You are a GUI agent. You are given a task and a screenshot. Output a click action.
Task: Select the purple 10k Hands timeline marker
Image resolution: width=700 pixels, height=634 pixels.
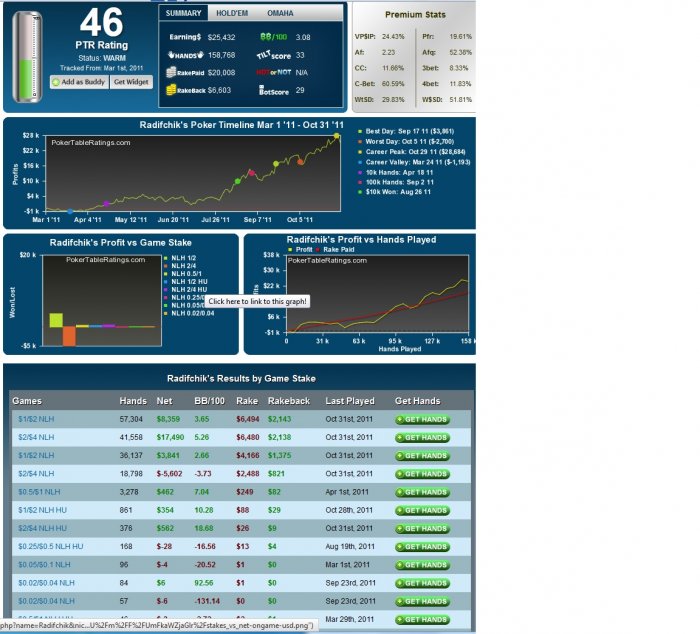[106, 204]
